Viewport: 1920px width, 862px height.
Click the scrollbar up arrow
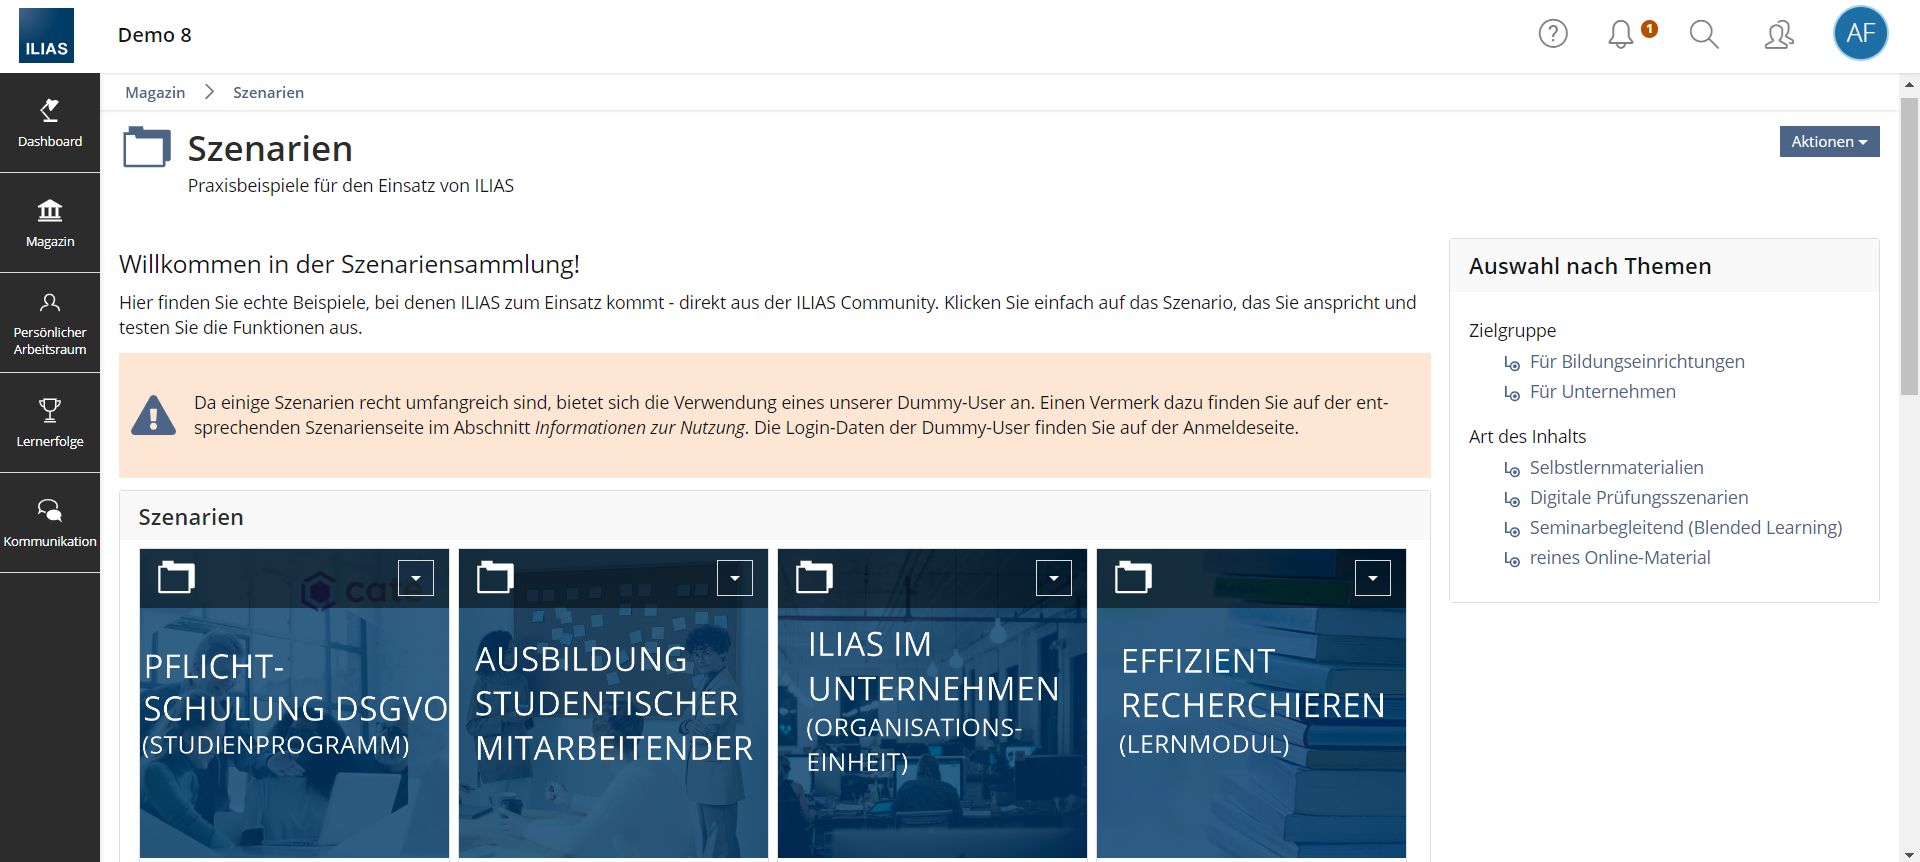pos(1909,84)
